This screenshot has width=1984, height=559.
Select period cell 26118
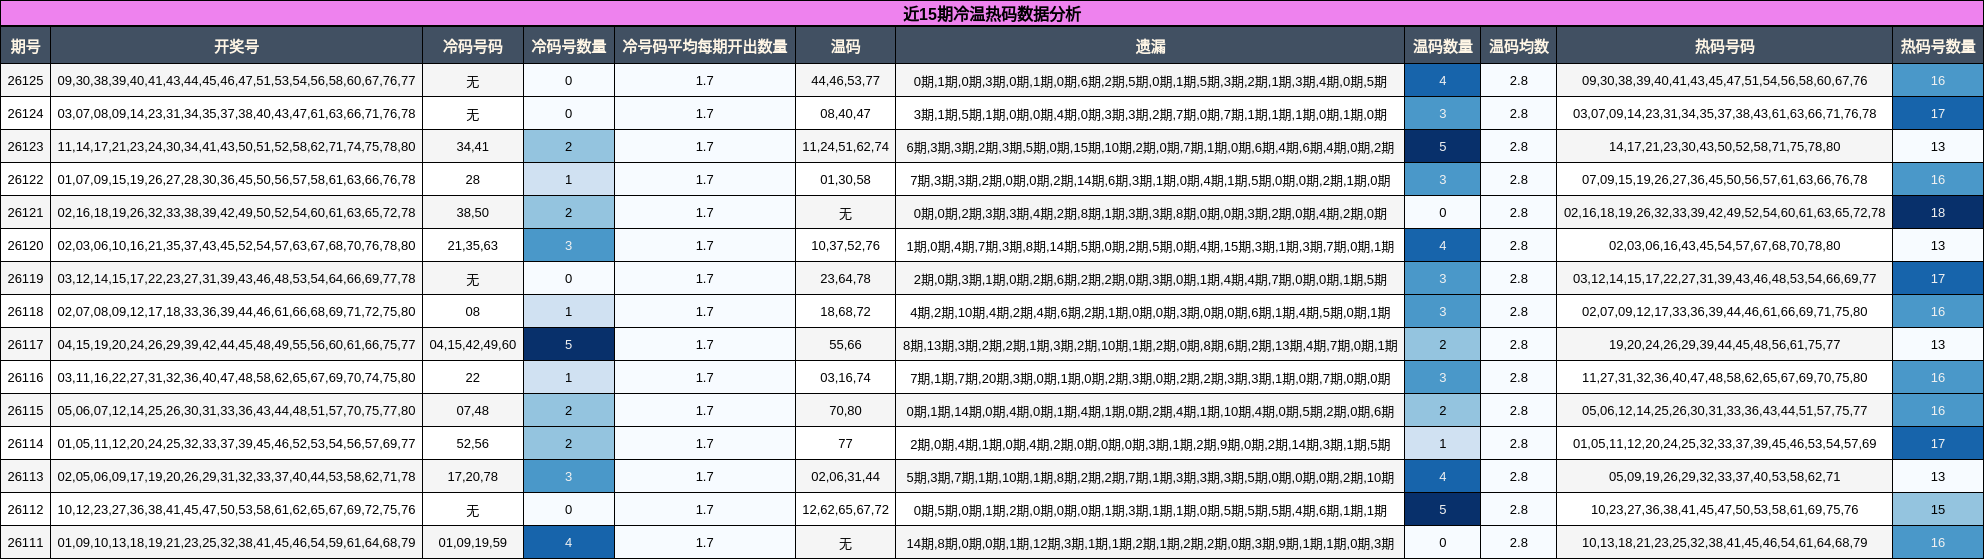click(x=25, y=312)
